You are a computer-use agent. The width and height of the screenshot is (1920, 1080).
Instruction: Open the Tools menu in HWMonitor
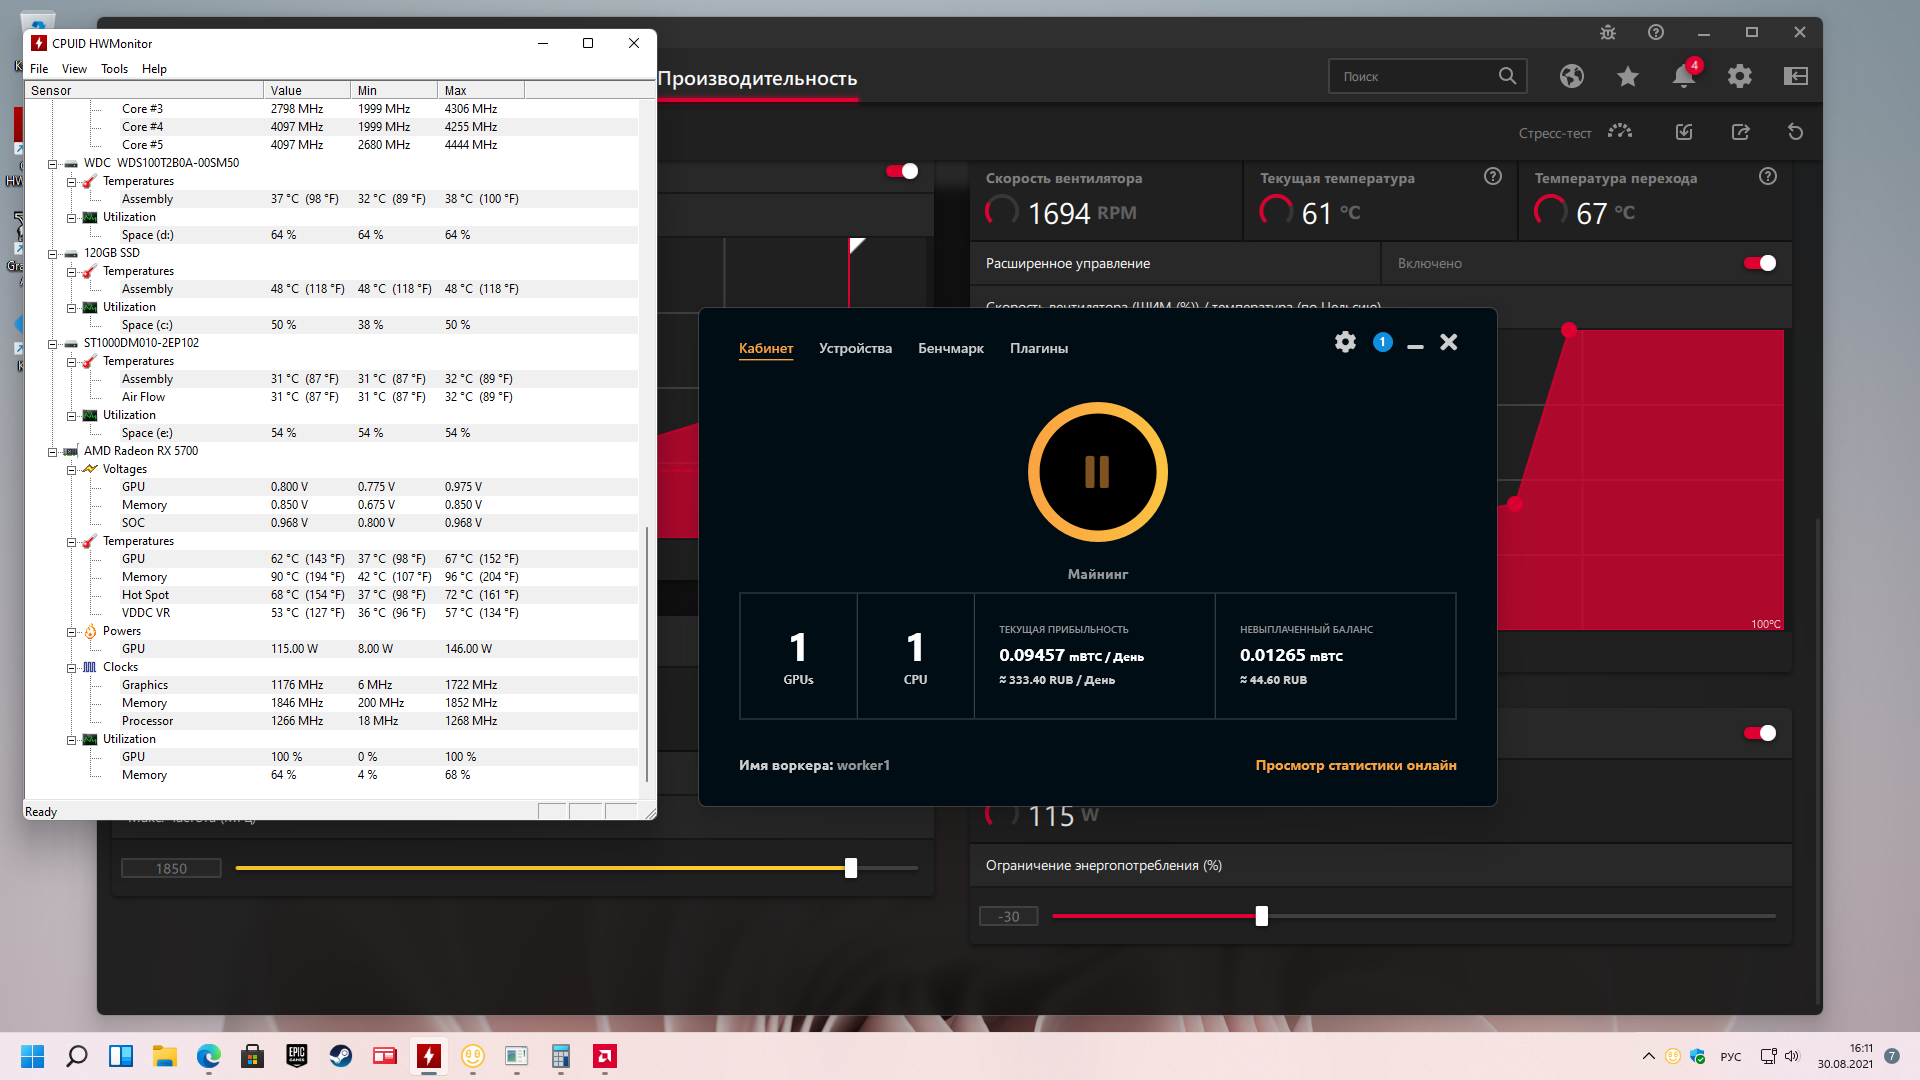point(114,69)
